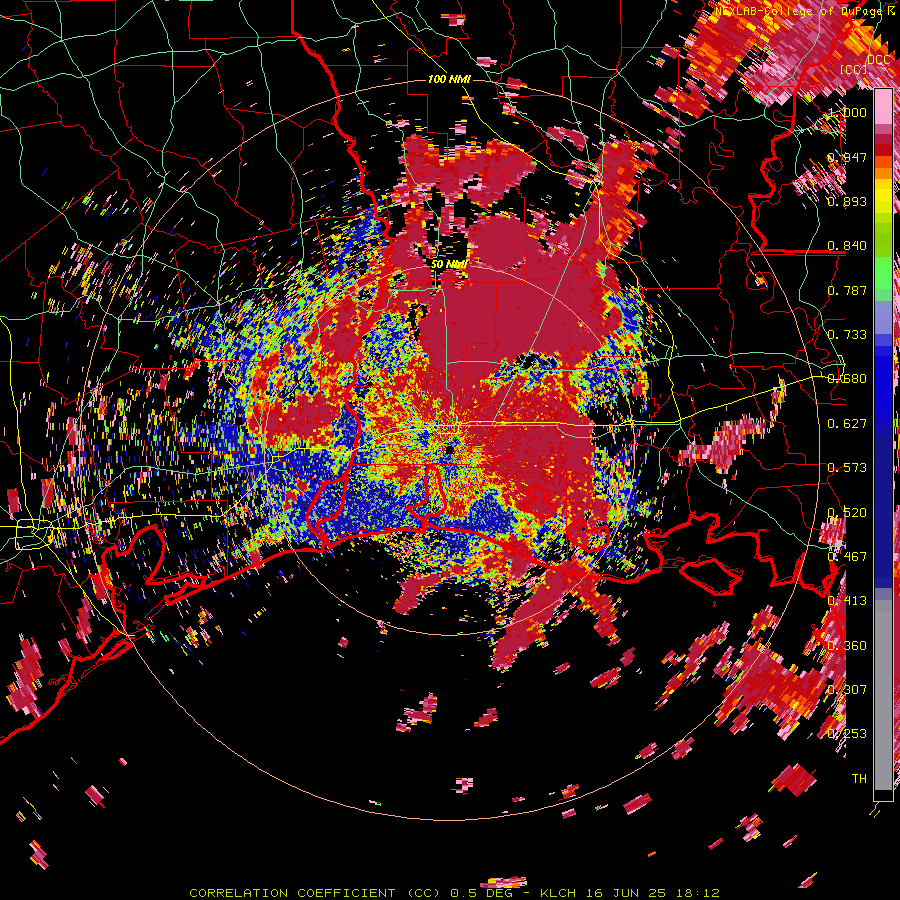Click the 0.520 legend value
This screenshot has height=900, width=900.
pos(847,513)
